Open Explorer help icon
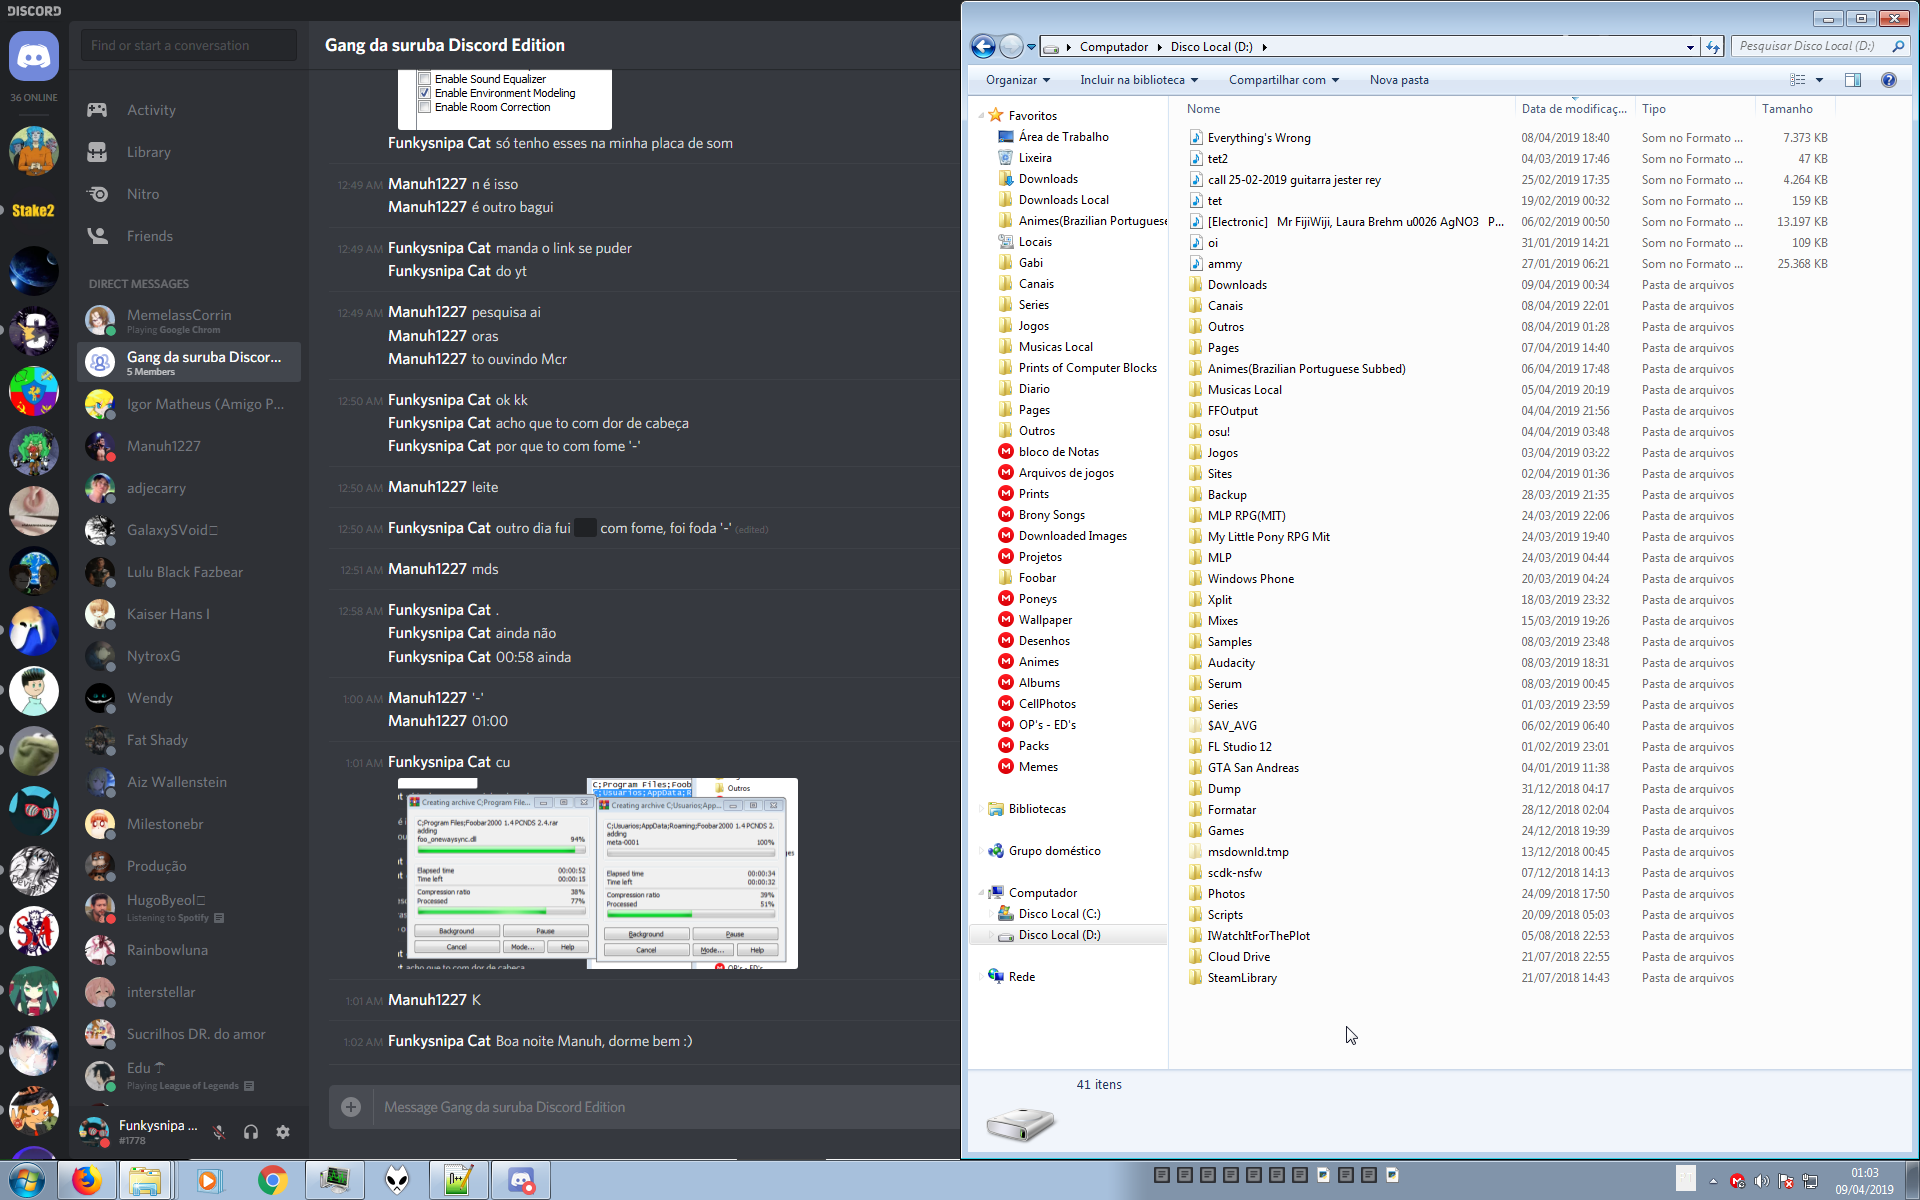 (x=1888, y=80)
